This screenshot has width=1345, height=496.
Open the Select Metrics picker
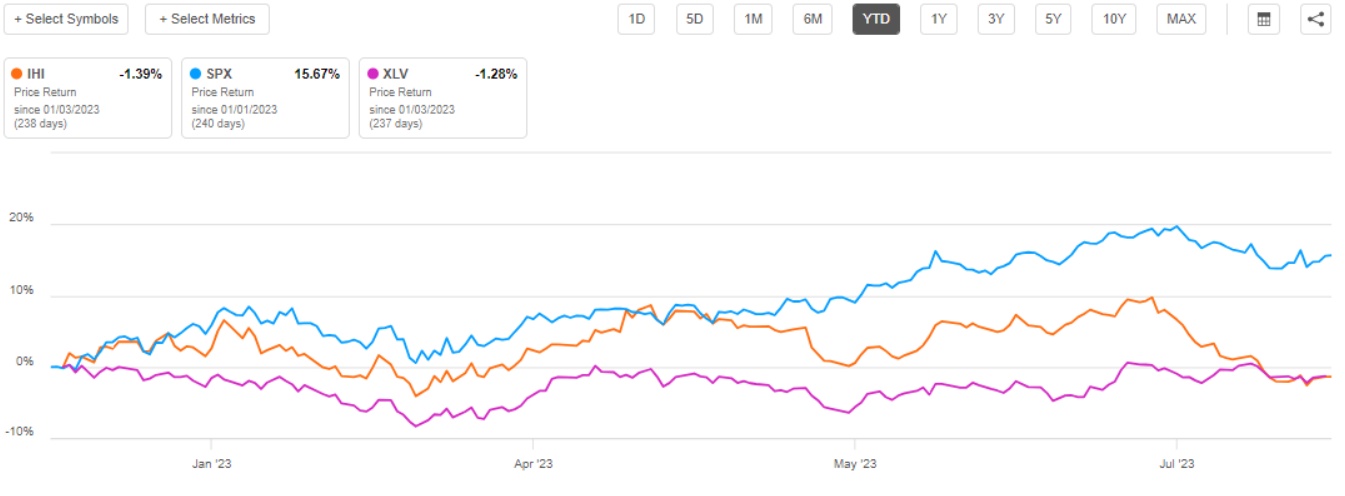[x=207, y=19]
